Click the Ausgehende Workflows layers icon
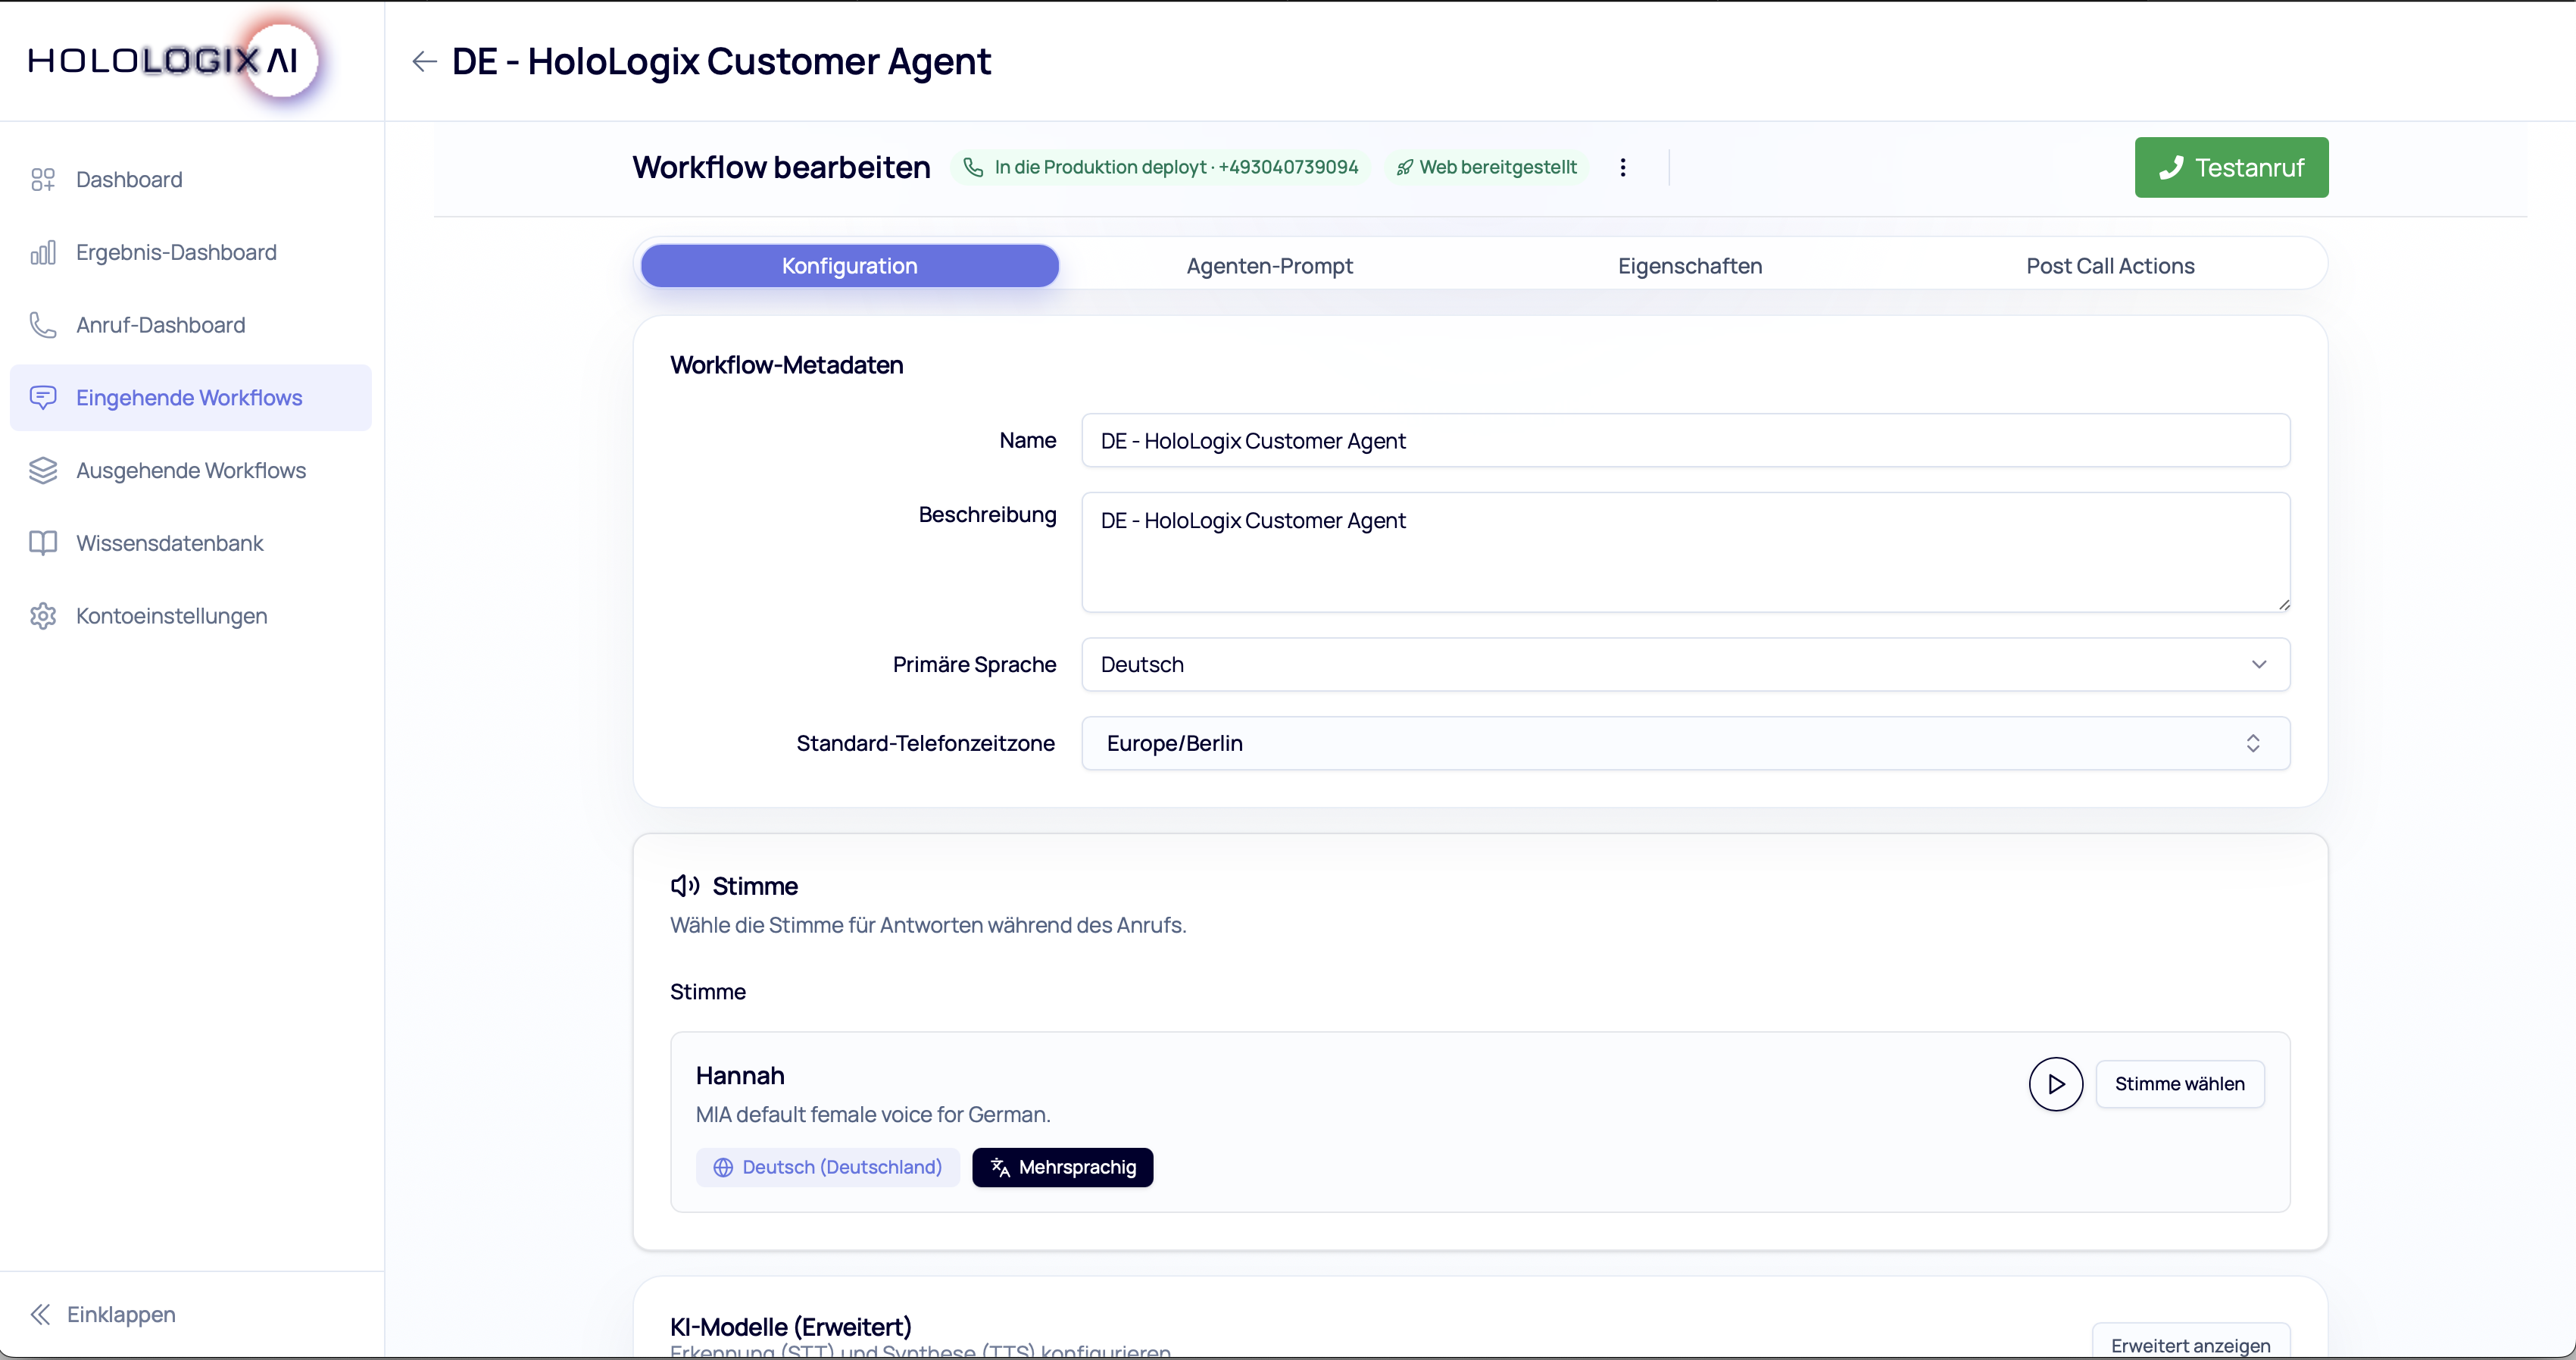The width and height of the screenshot is (2576, 1360). tap(42, 470)
